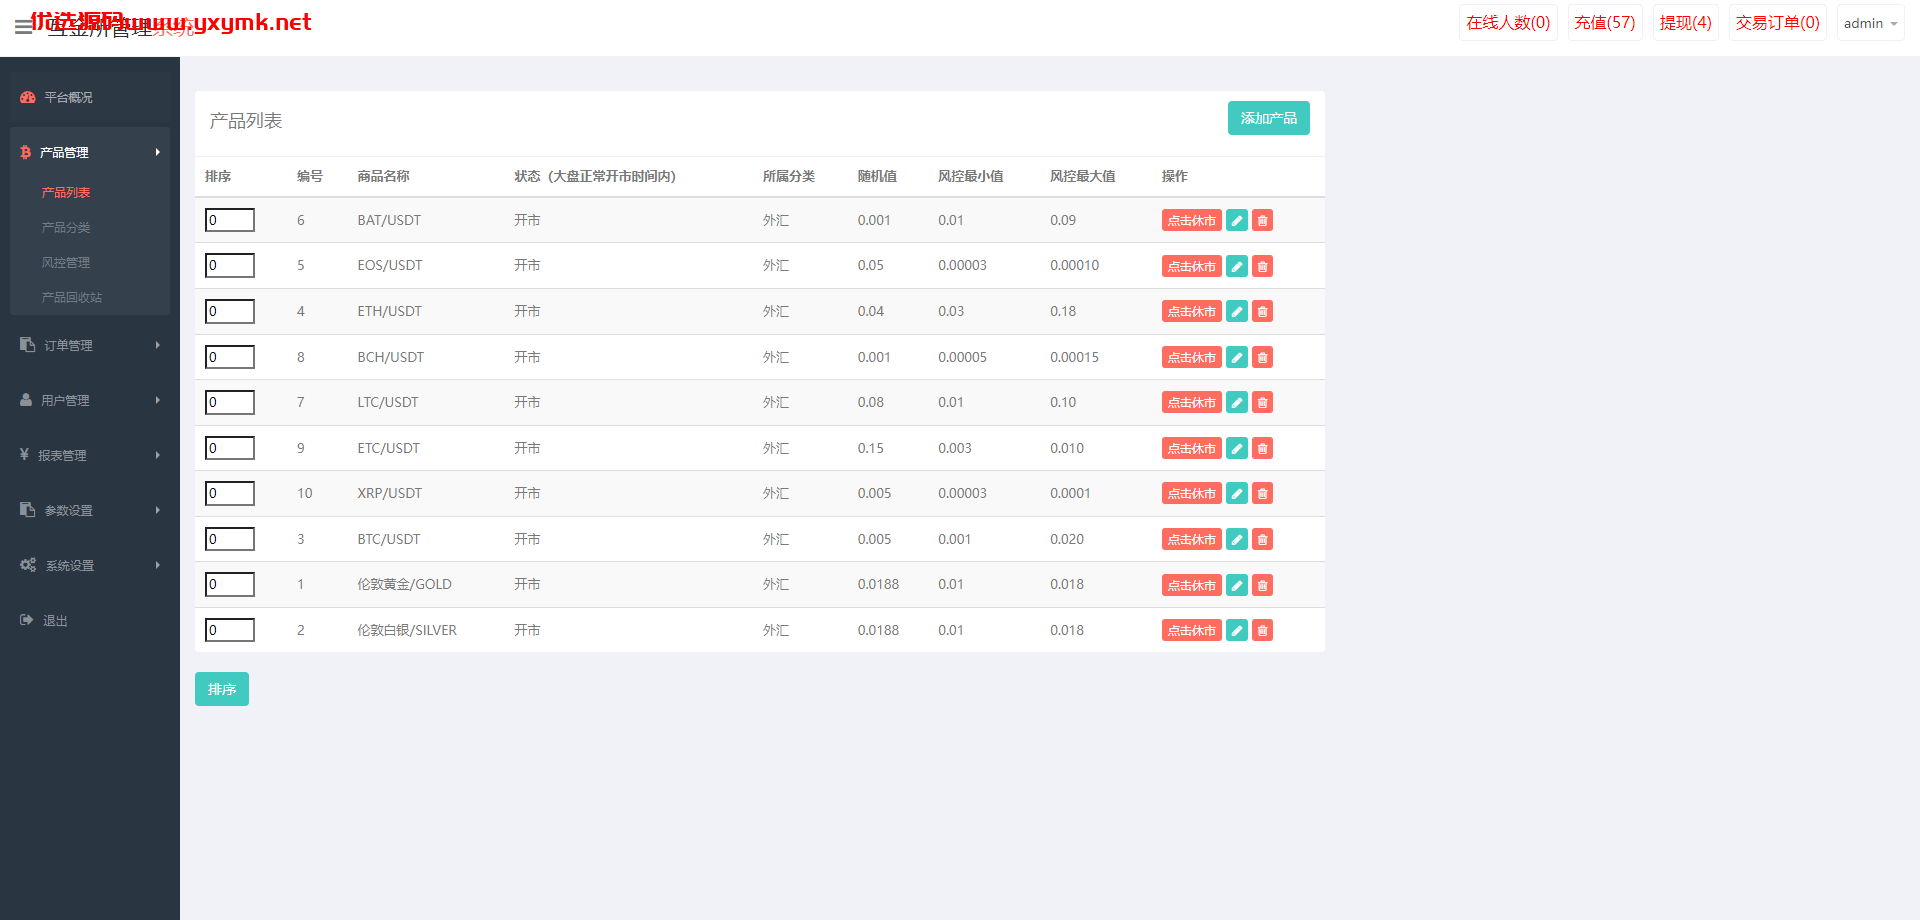Image resolution: width=1920 pixels, height=920 pixels.
Task: Delete the LTC/USDT row via trash icon
Action: pyautogui.click(x=1263, y=402)
